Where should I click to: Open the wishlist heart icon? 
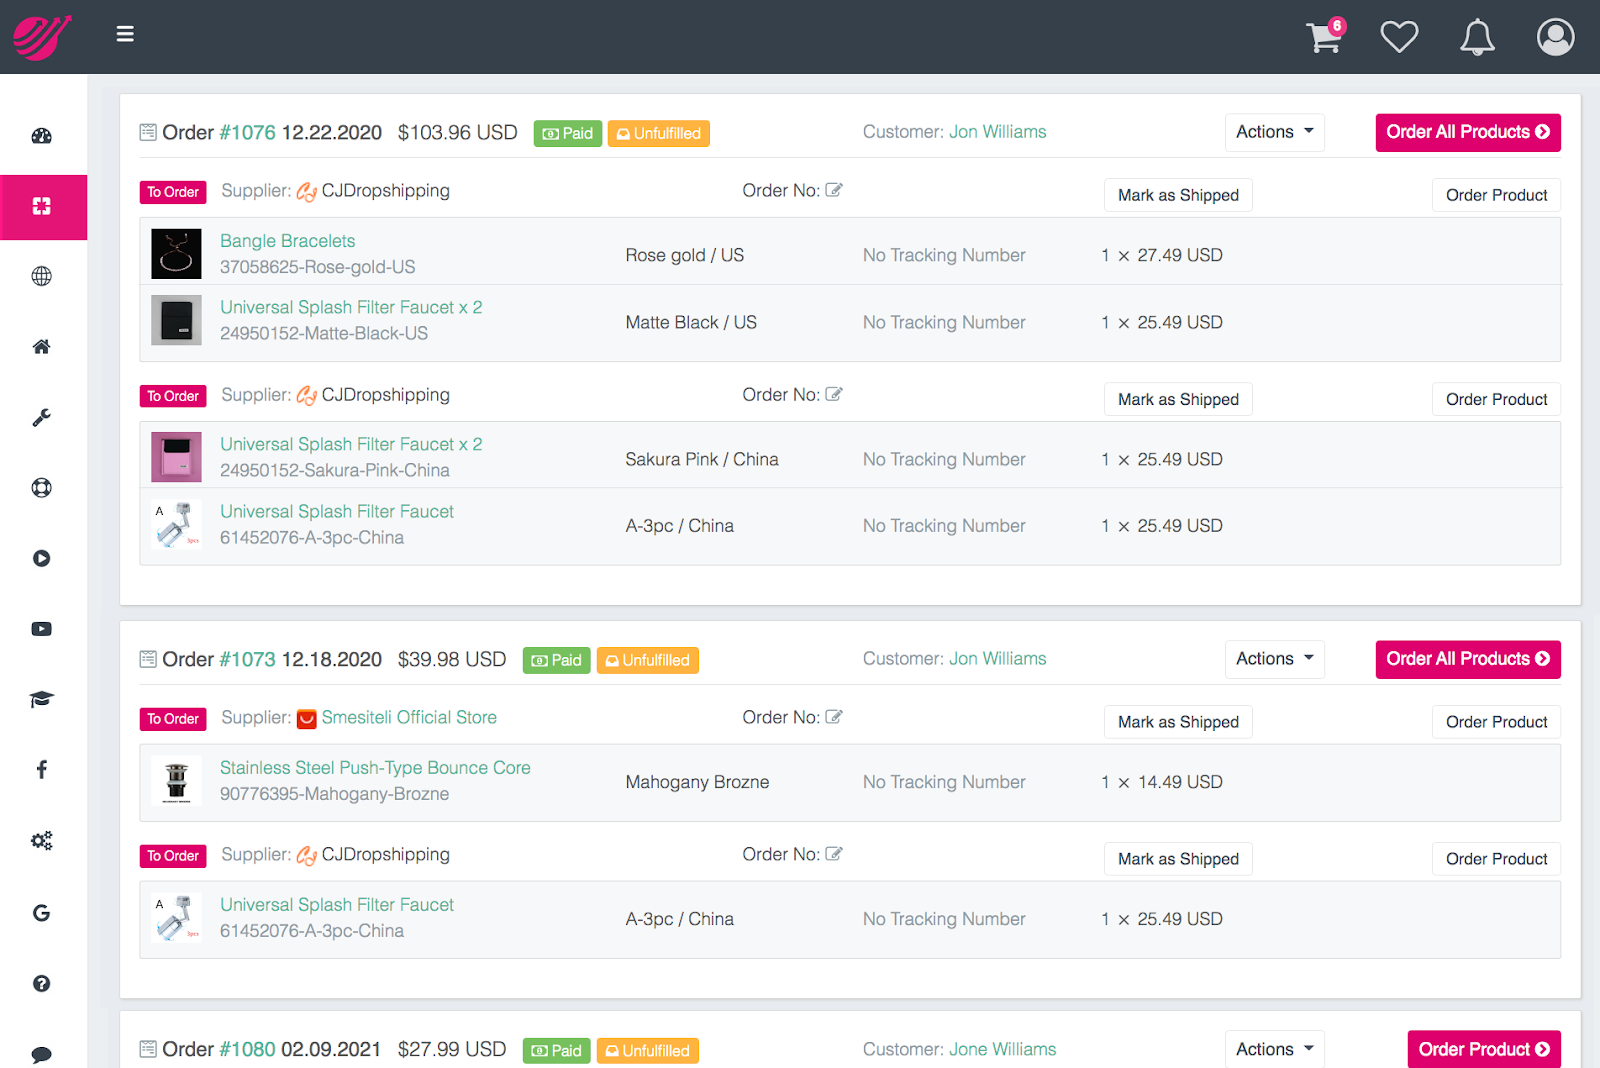tap(1399, 37)
